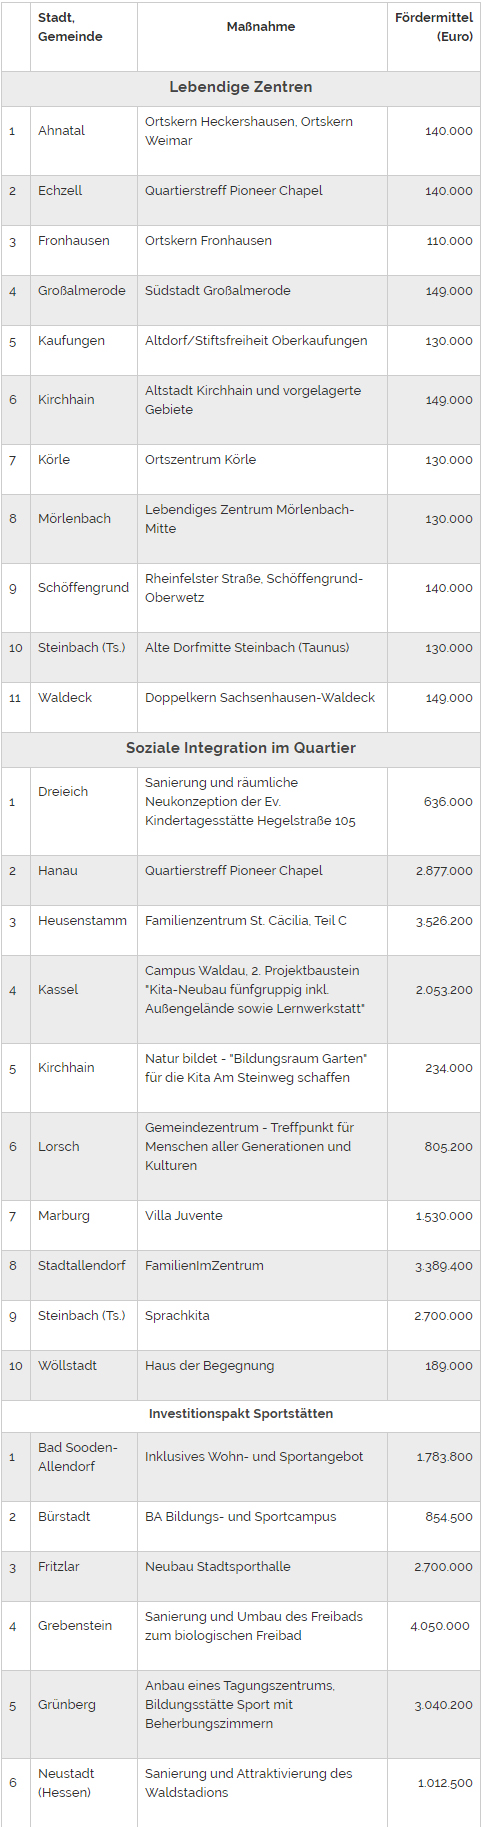Select Doppelkern Sachsenhausen-Waldeck measure

coord(260,698)
